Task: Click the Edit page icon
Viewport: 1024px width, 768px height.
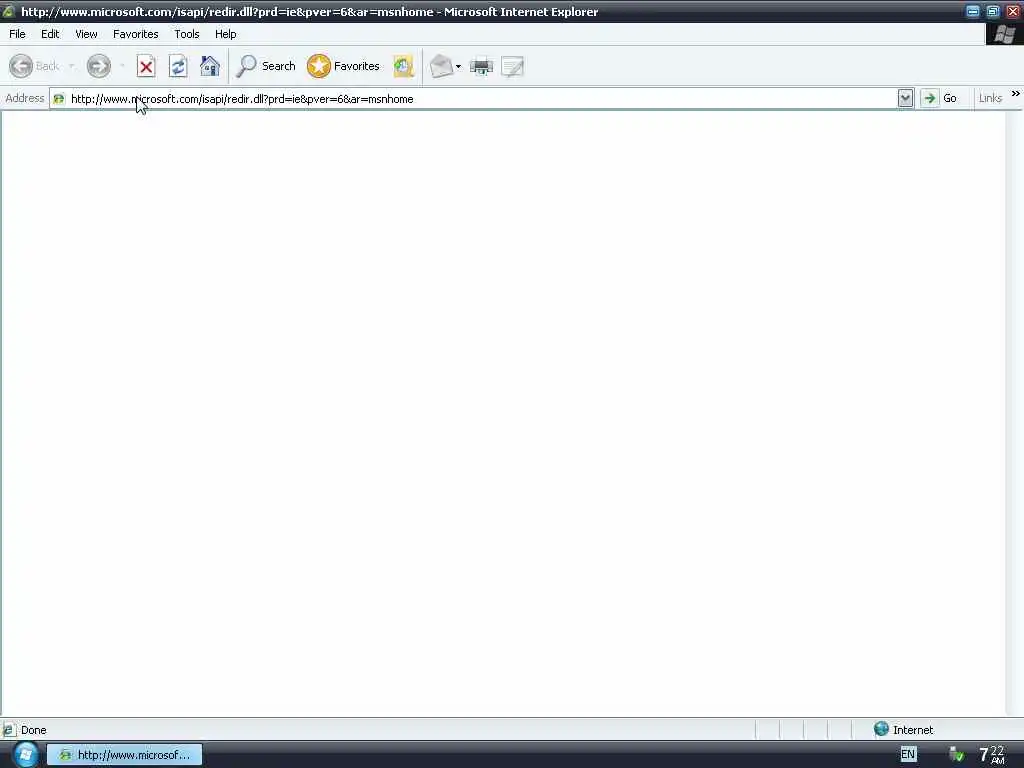Action: coord(513,66)
